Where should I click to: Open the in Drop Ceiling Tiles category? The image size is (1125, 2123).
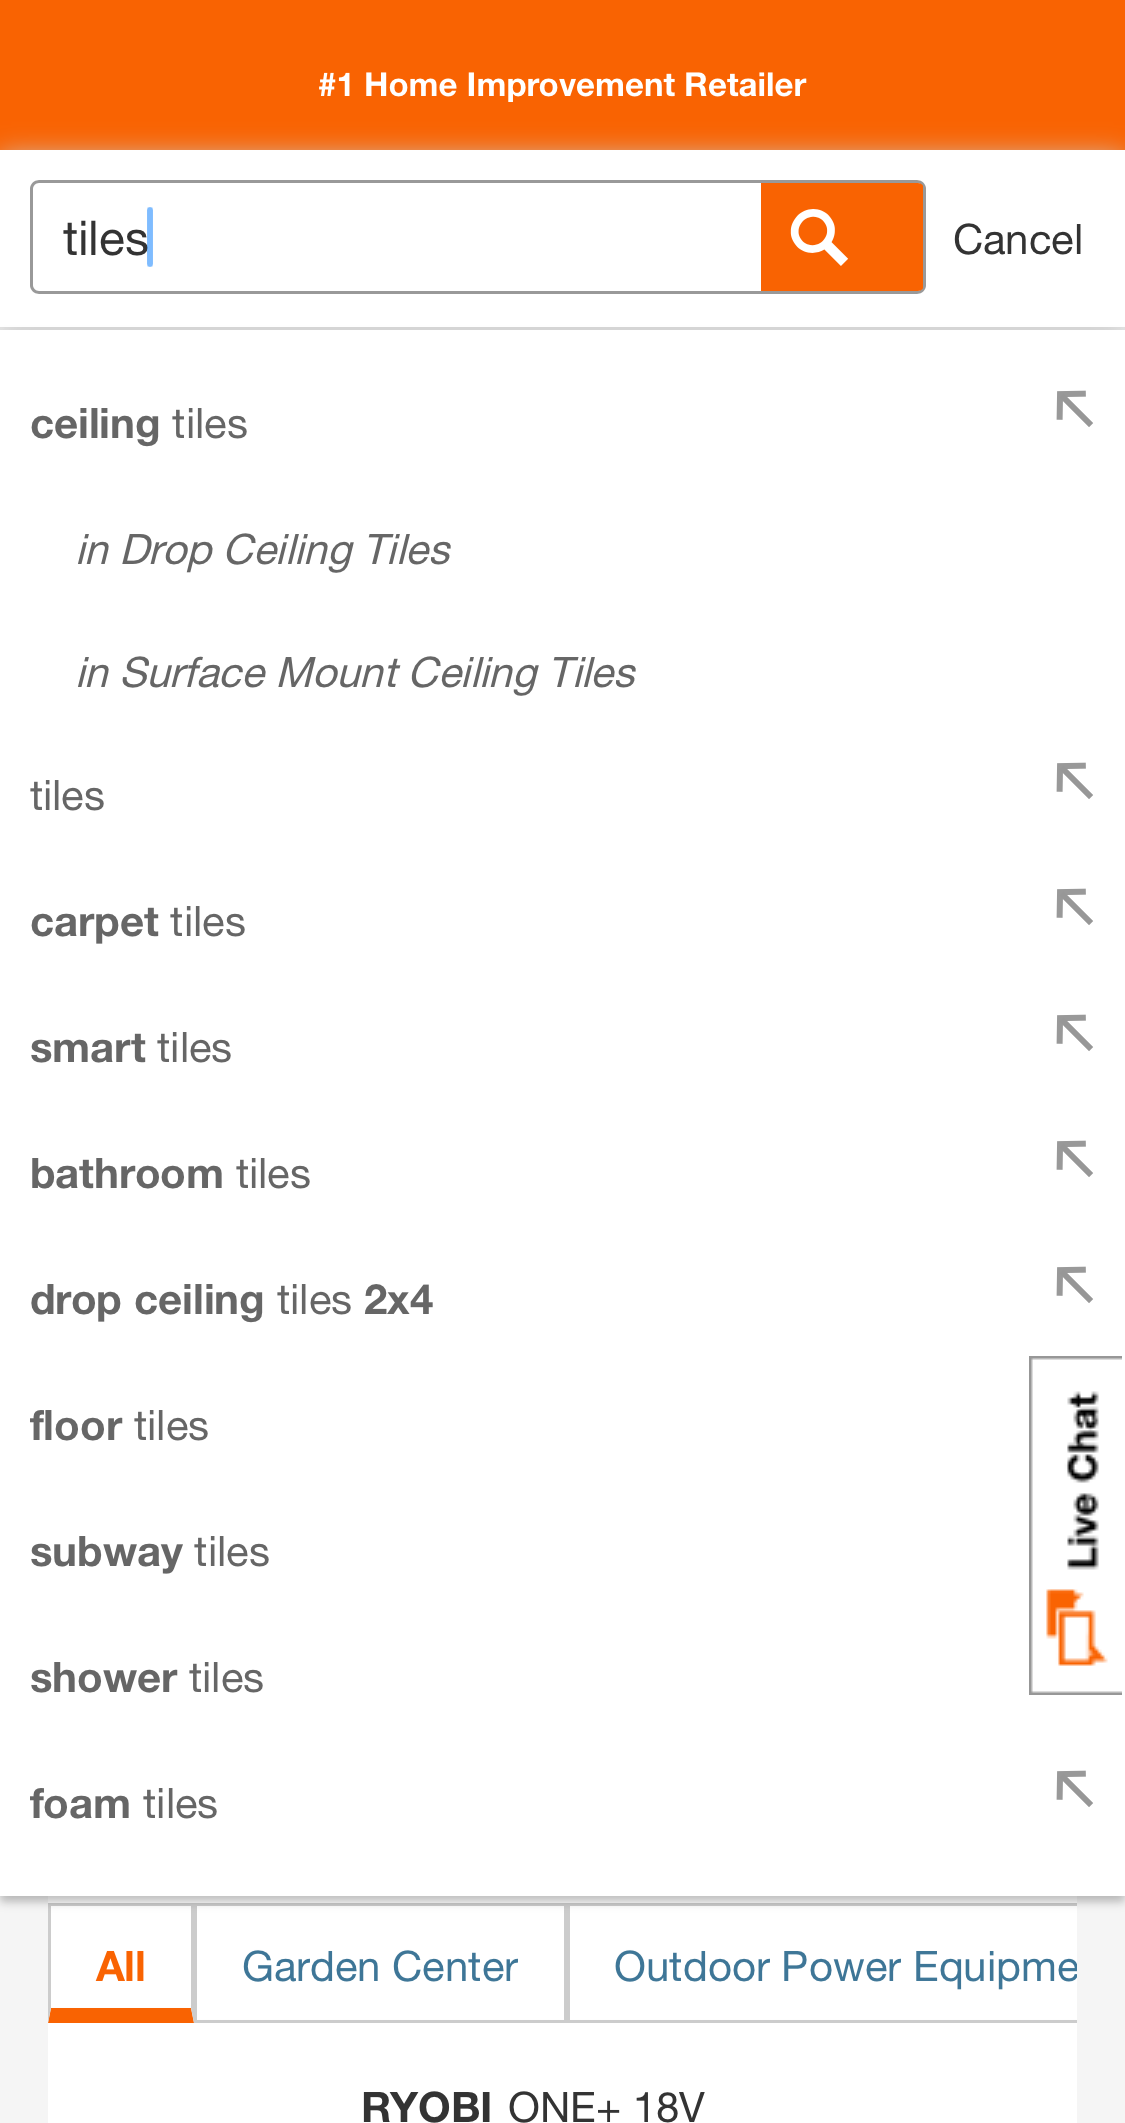[x=263, y=548]
